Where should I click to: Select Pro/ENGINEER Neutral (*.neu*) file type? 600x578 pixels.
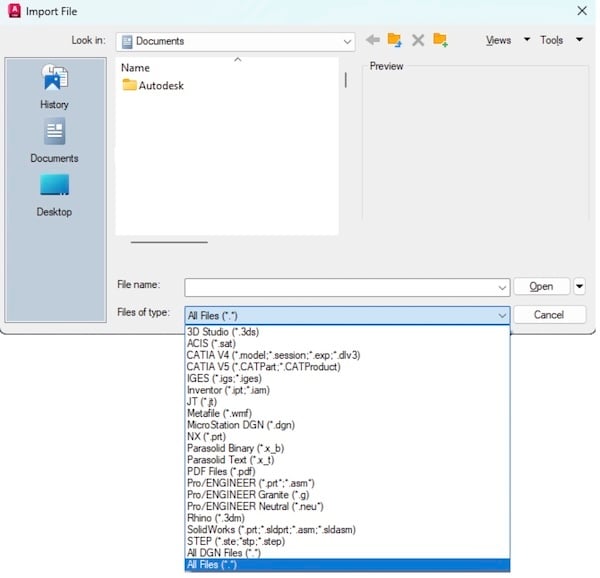[x=347, y=506]
